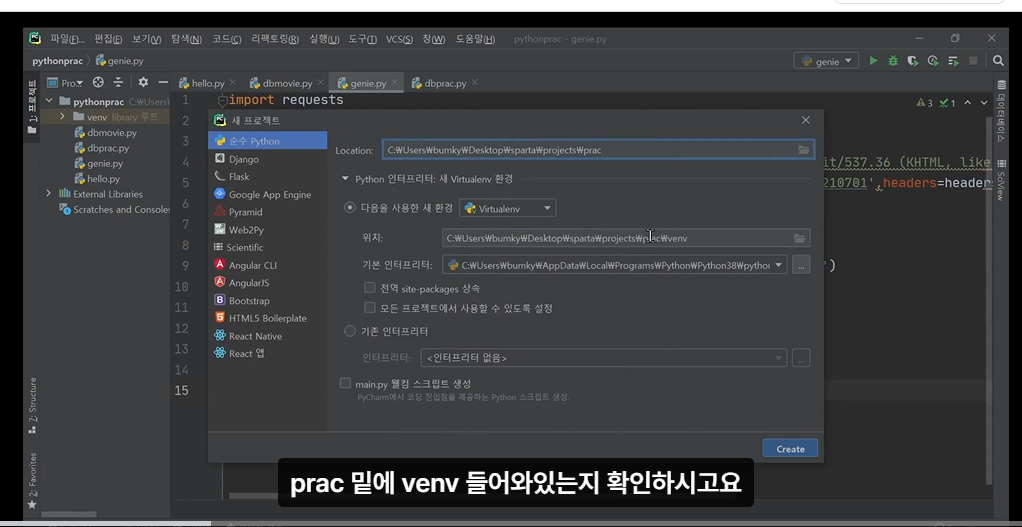Open Favorites tool window on left strip

(33, 480)
